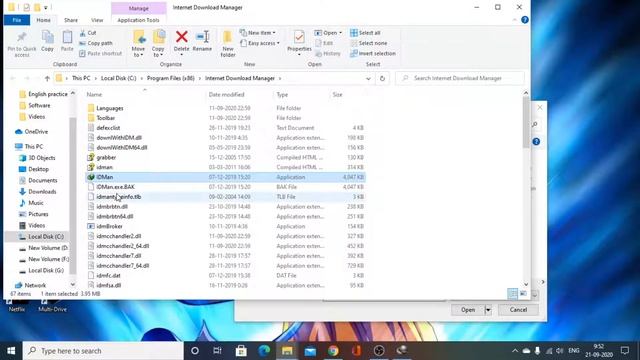Click the Search Internet Download Manager box
The image size is (640, 360).
pyautogui.click(x=460, y=78)
